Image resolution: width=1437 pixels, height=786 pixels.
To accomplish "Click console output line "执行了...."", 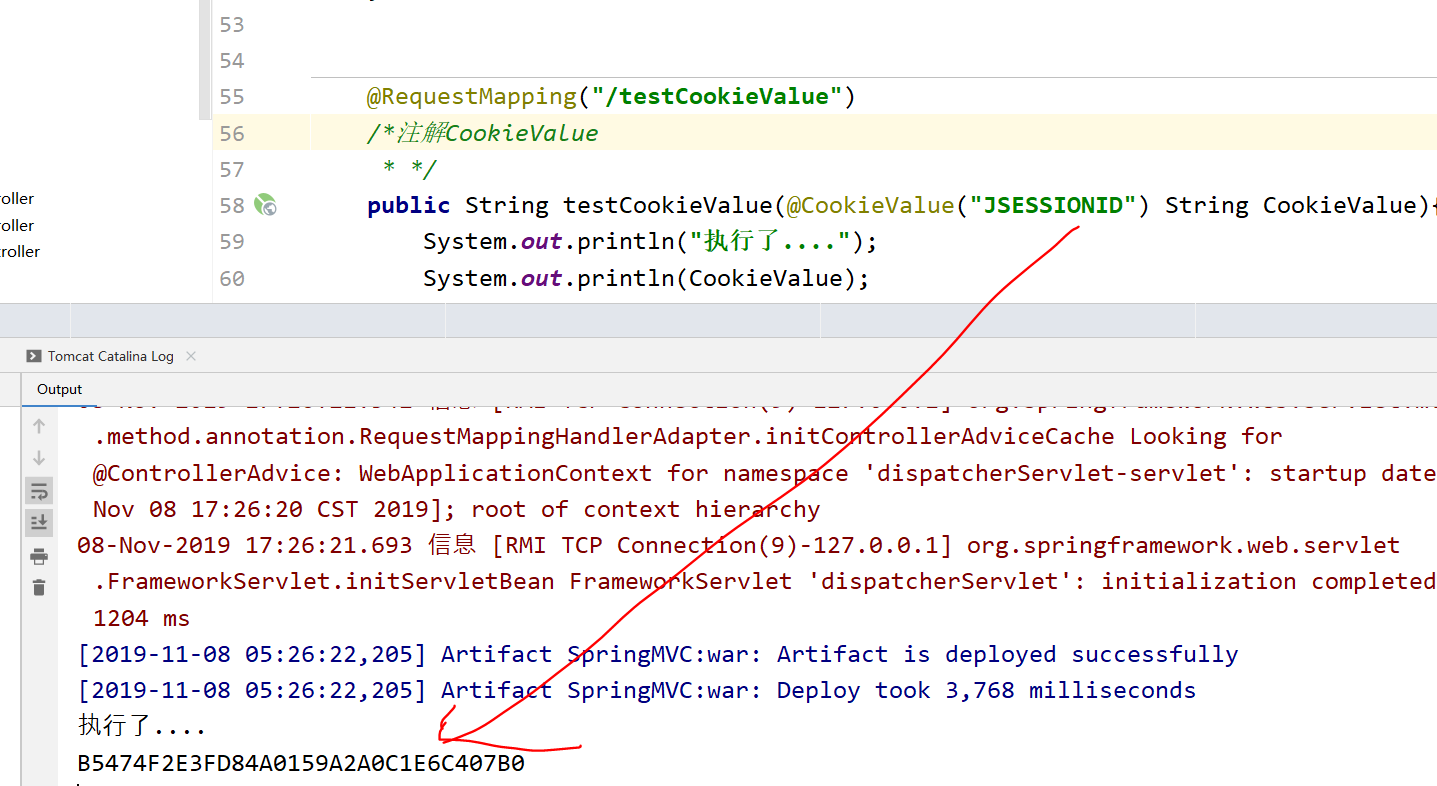I will 142,727.
